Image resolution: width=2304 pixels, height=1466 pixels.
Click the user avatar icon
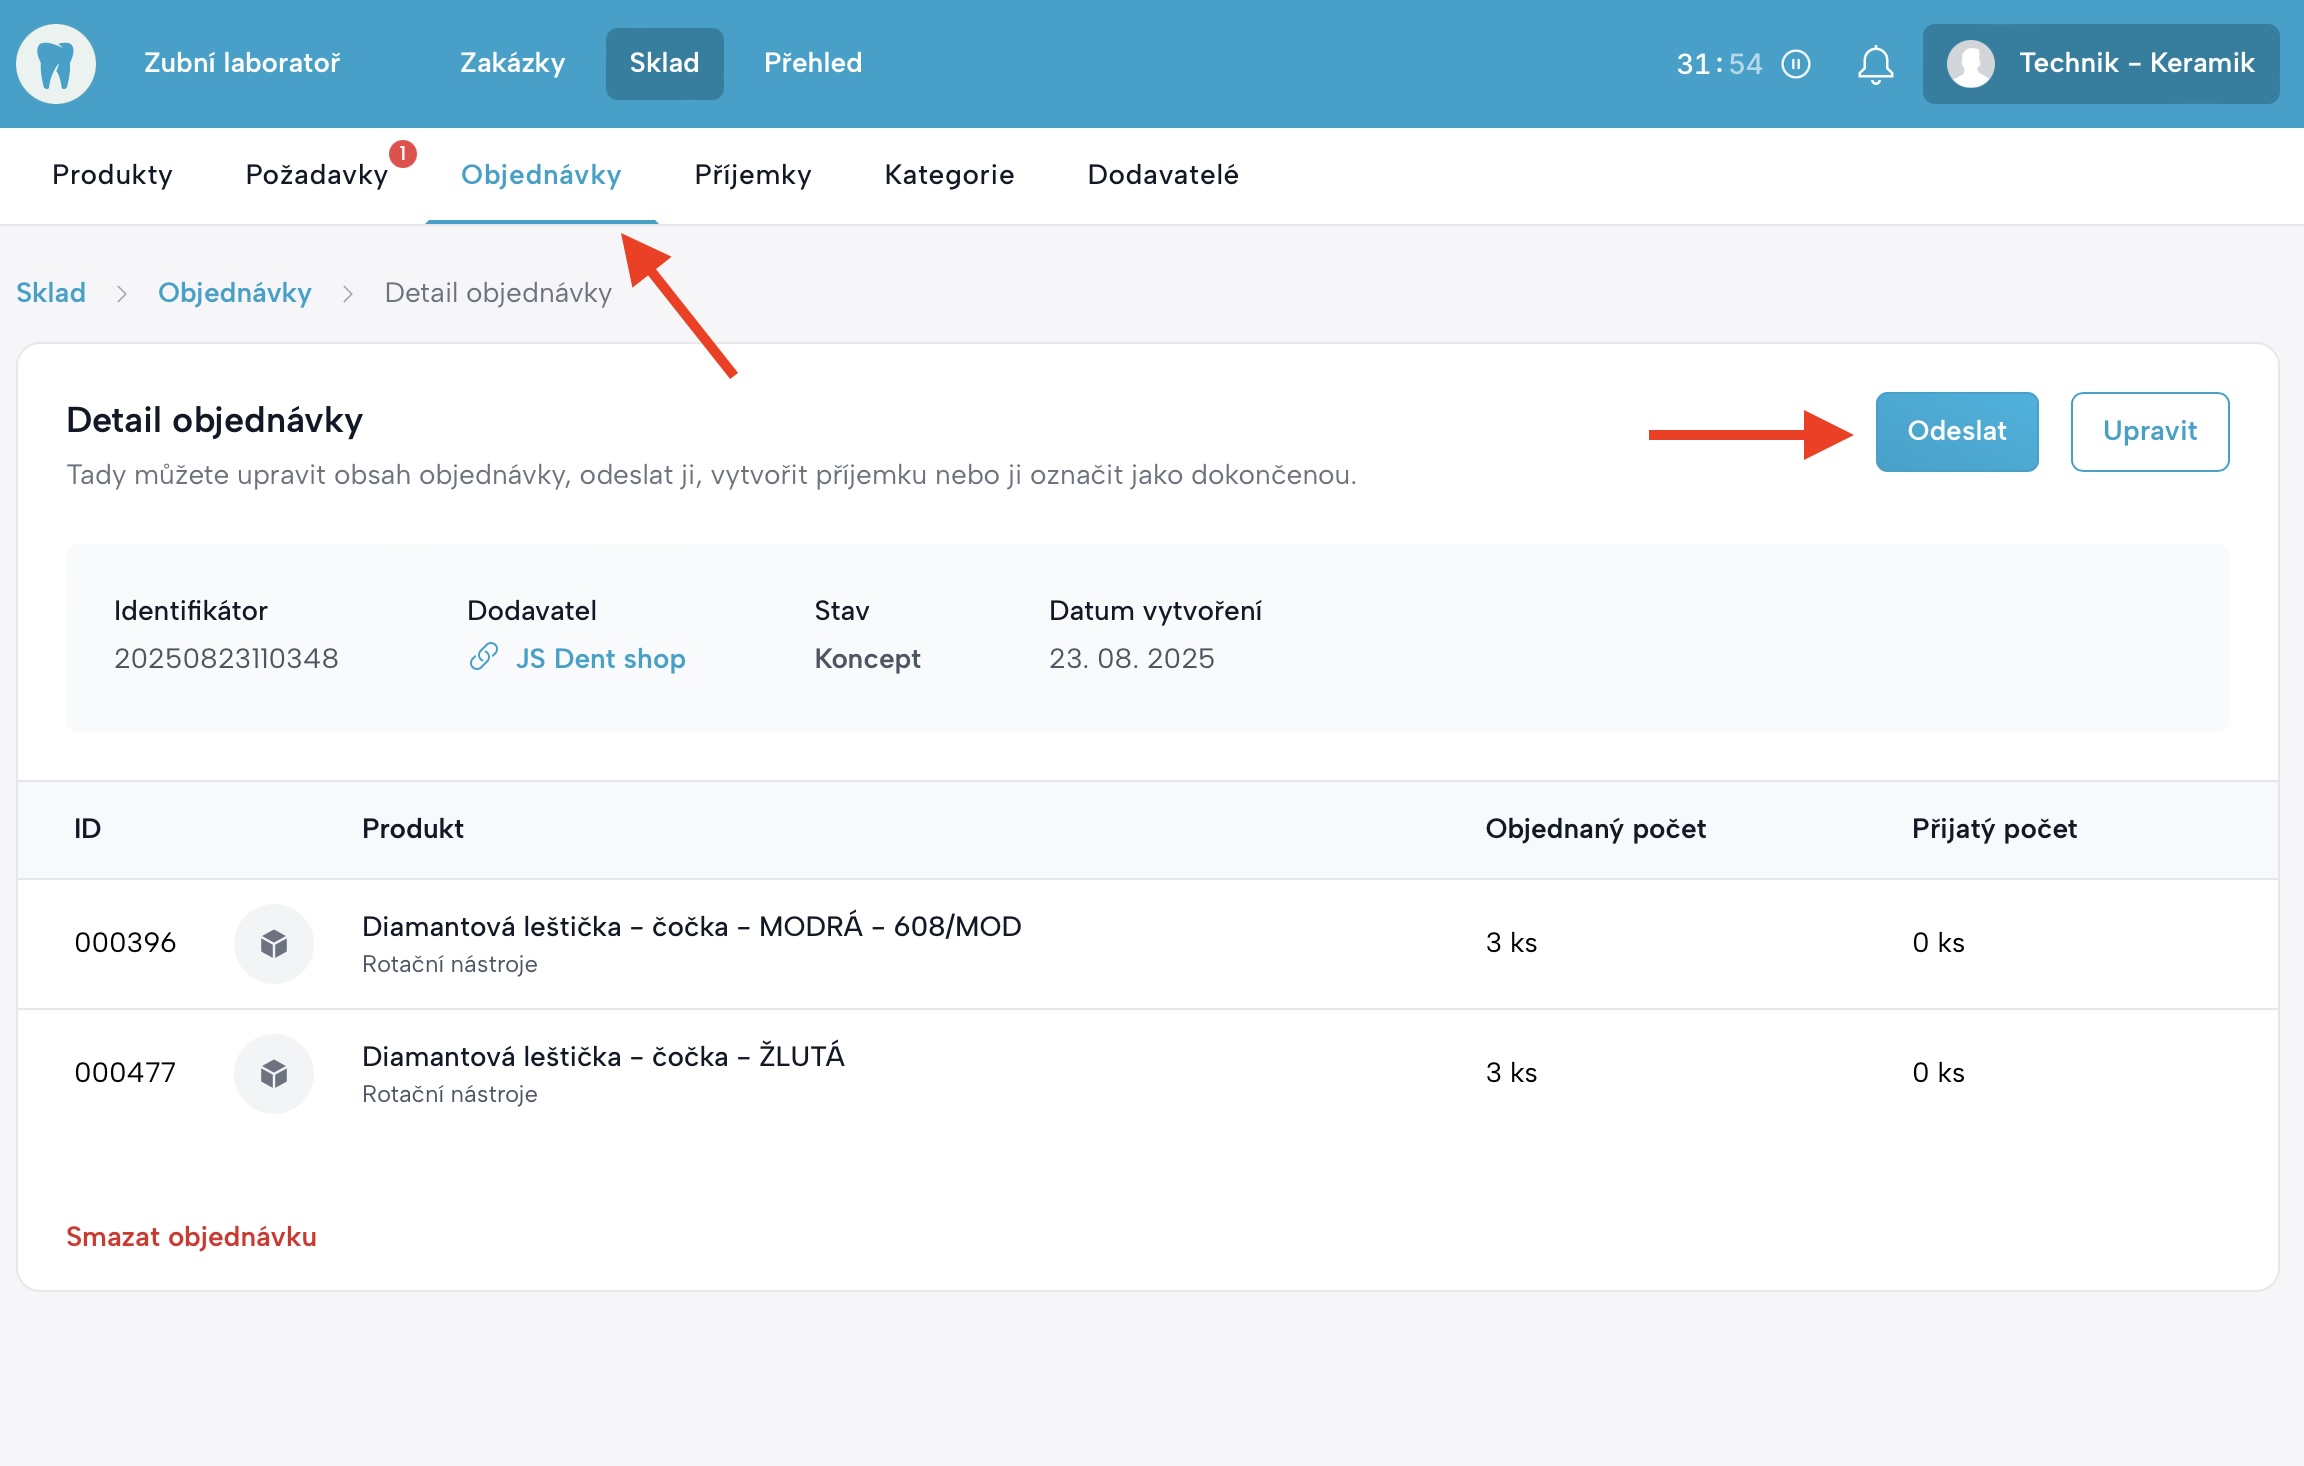[x=1970, y=64]
